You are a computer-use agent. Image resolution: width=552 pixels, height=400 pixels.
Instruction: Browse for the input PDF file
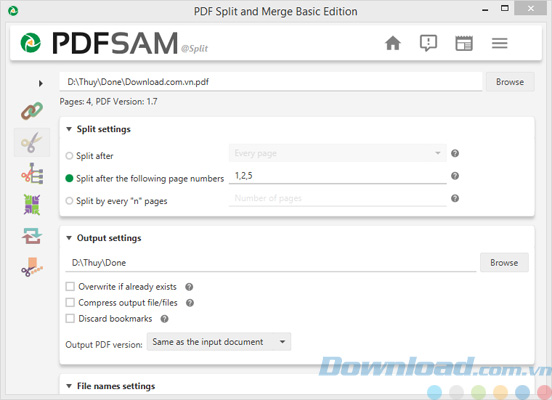[x=510, y=82]
